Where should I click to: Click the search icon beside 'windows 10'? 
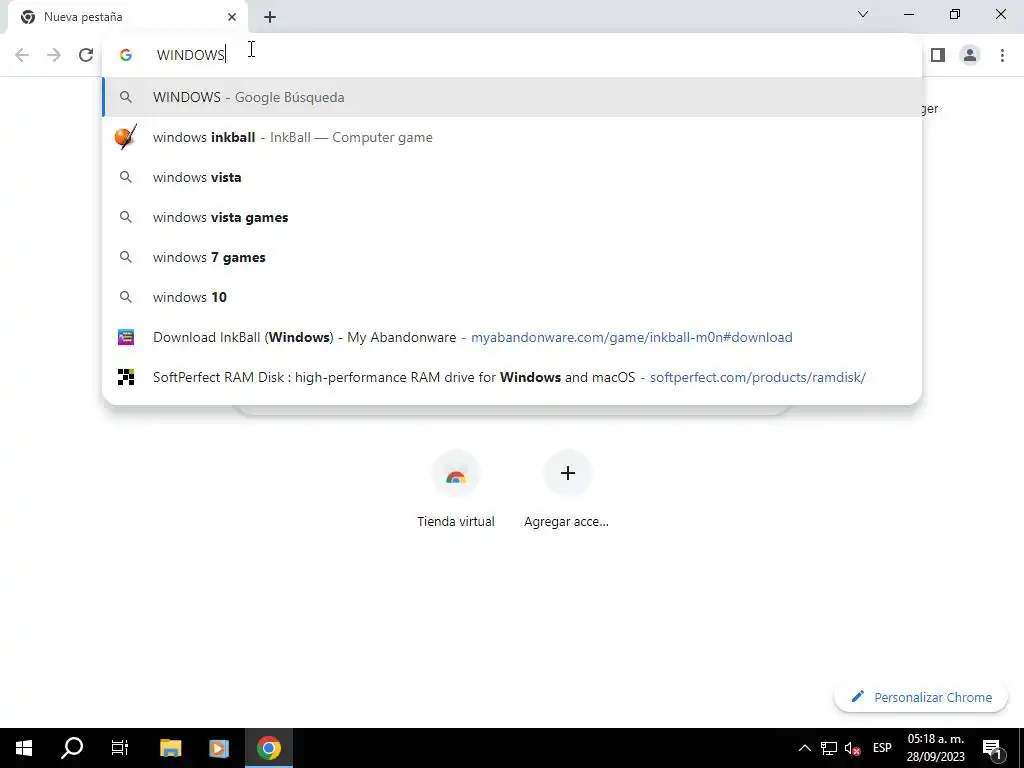pyautogui.click(x=126, y=297)
